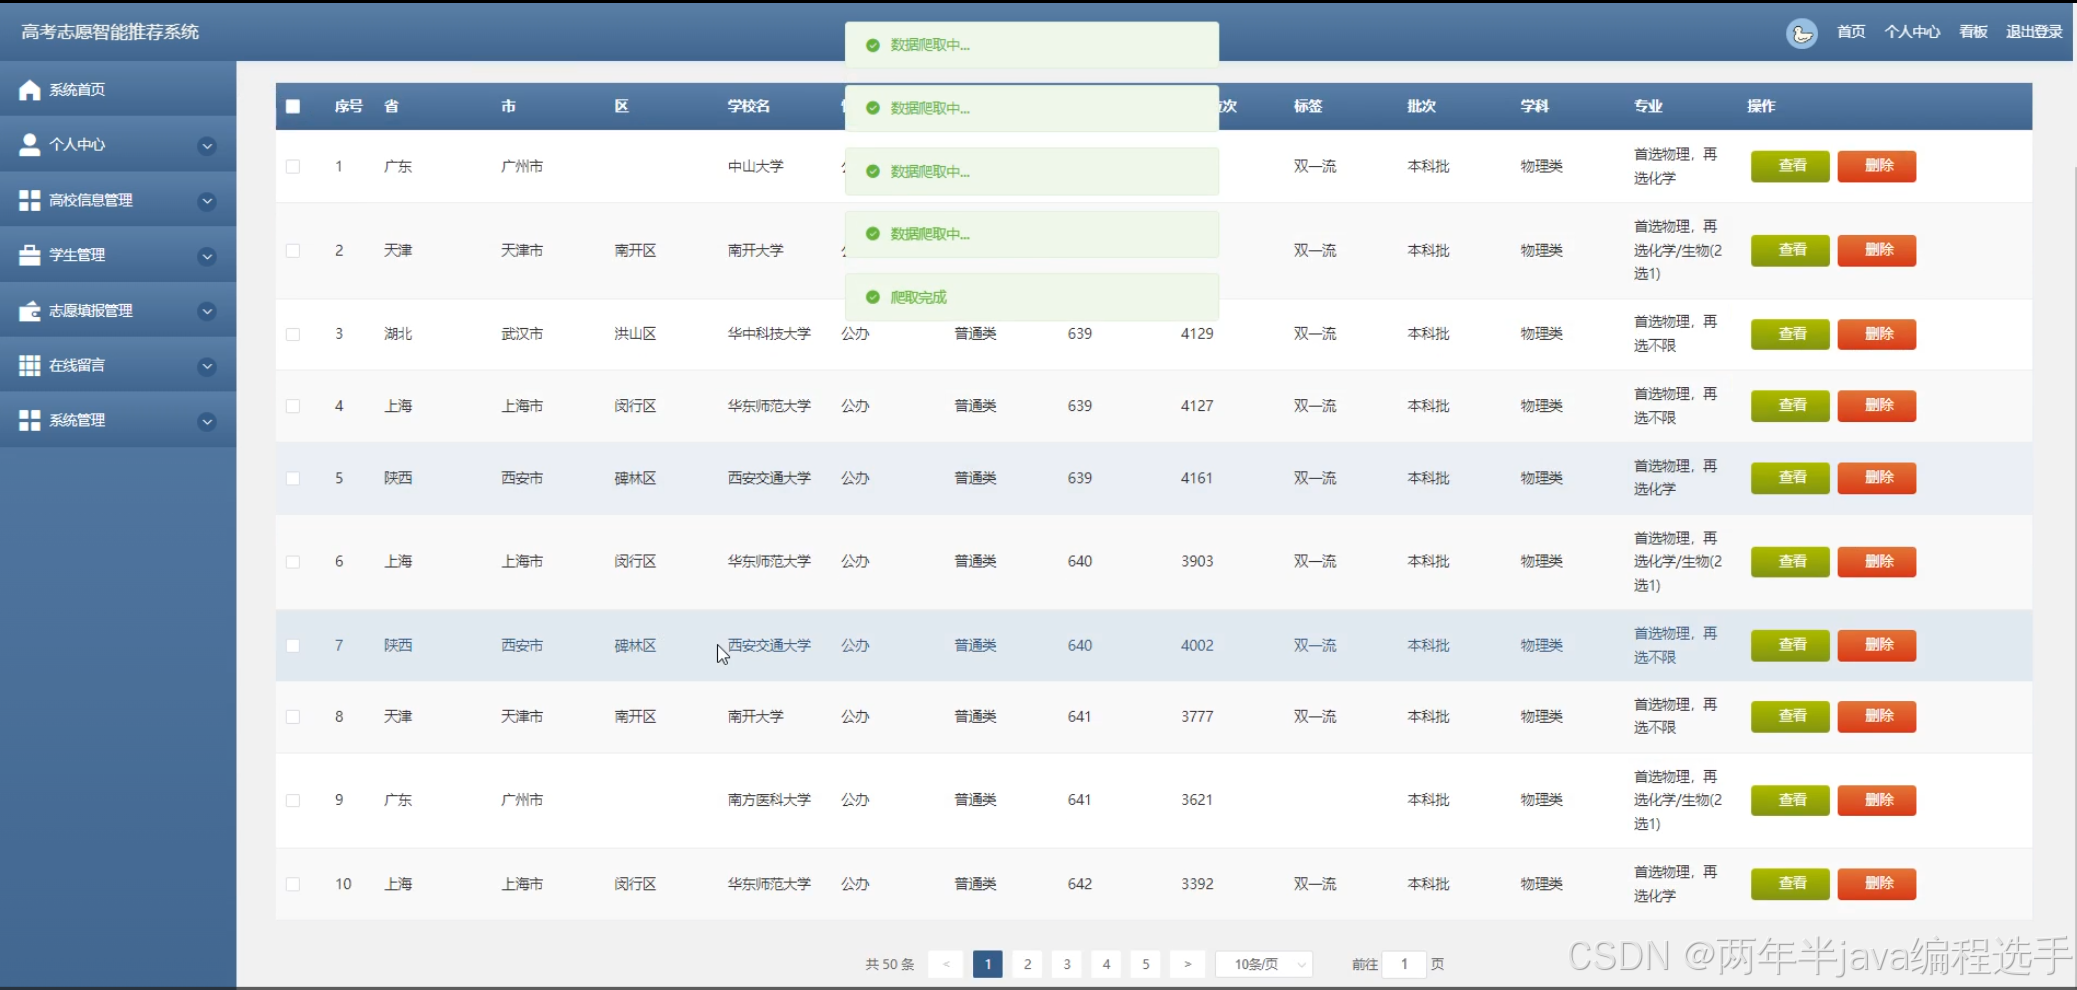
Task: Click 退出登录 to log out
Action: tap(2034, 32)
